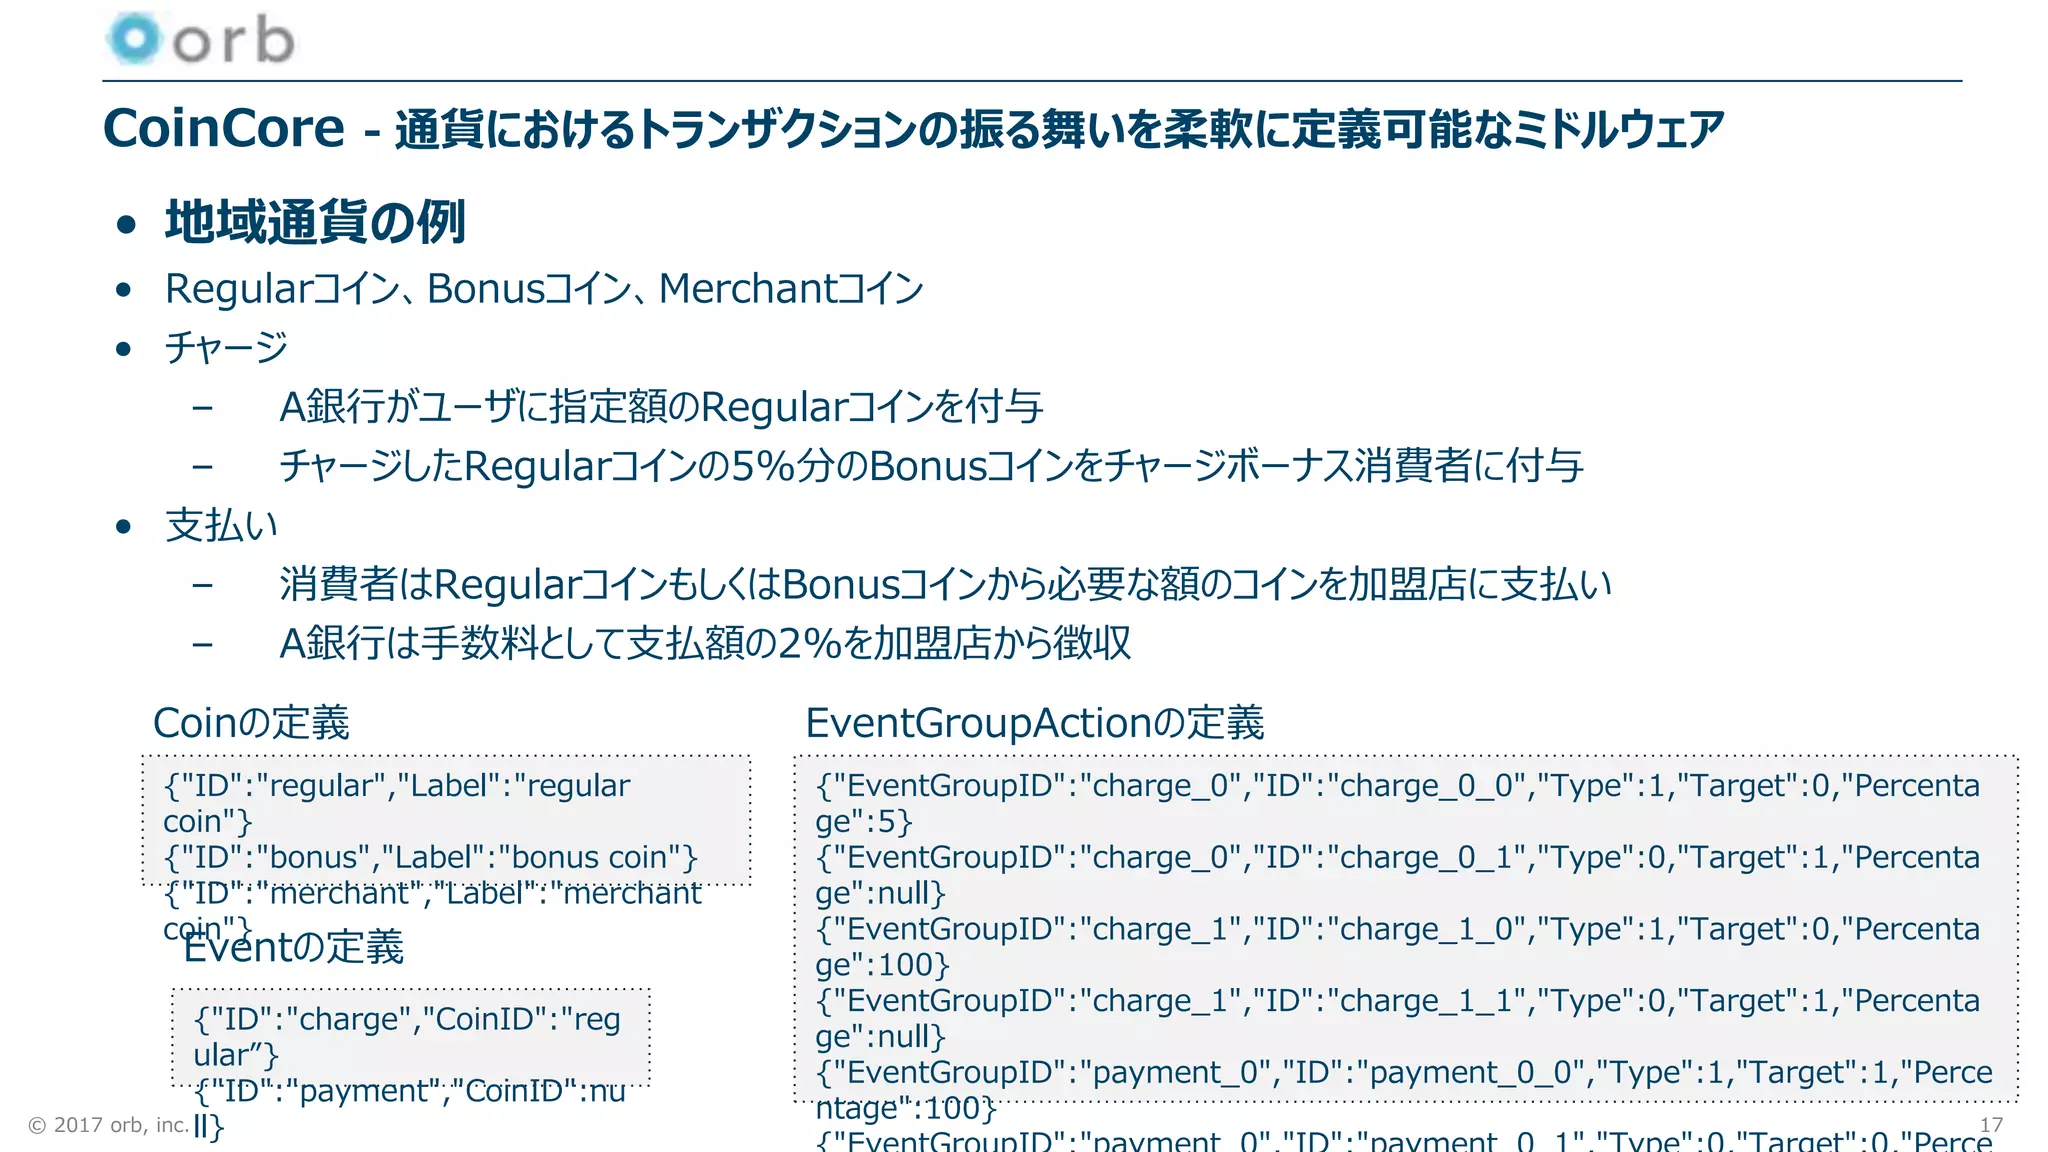Click the JSON line with "ID":"bonus"
The image size is (2048, 1152).
430,857
